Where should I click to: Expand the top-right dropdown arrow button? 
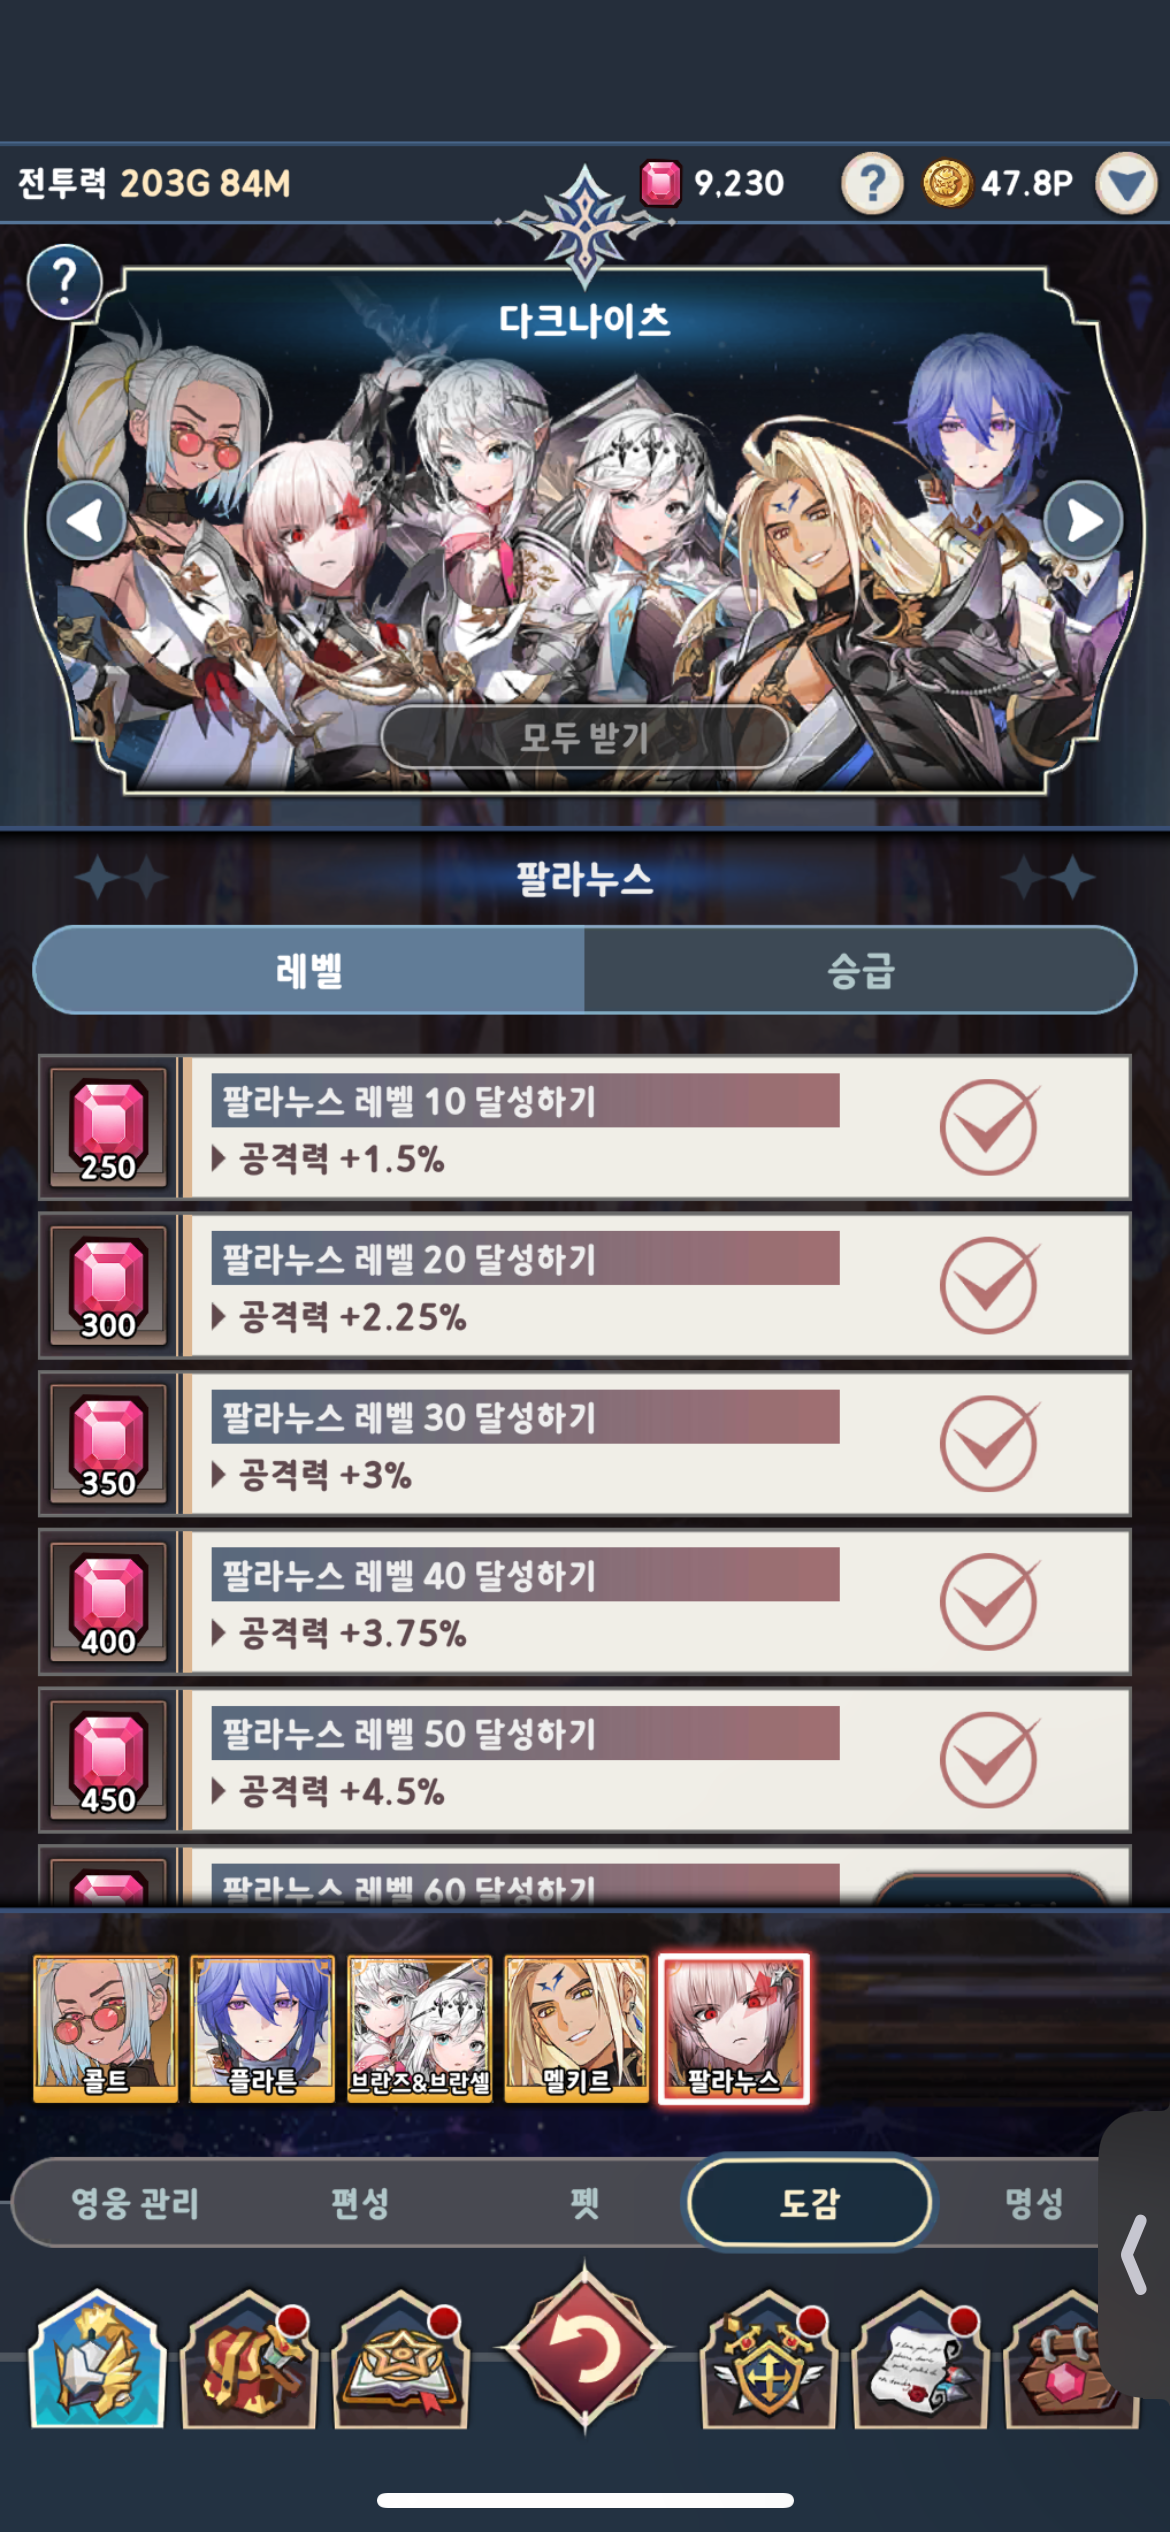tap(1126, 184)
